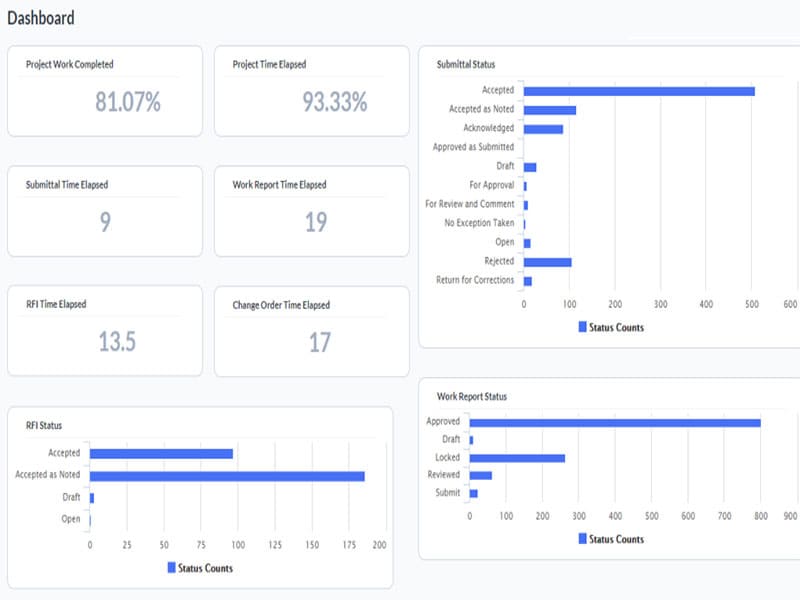800x600 pixels.
Task: Click the Work Report Time Elapsed value 19
Action: 316,221
